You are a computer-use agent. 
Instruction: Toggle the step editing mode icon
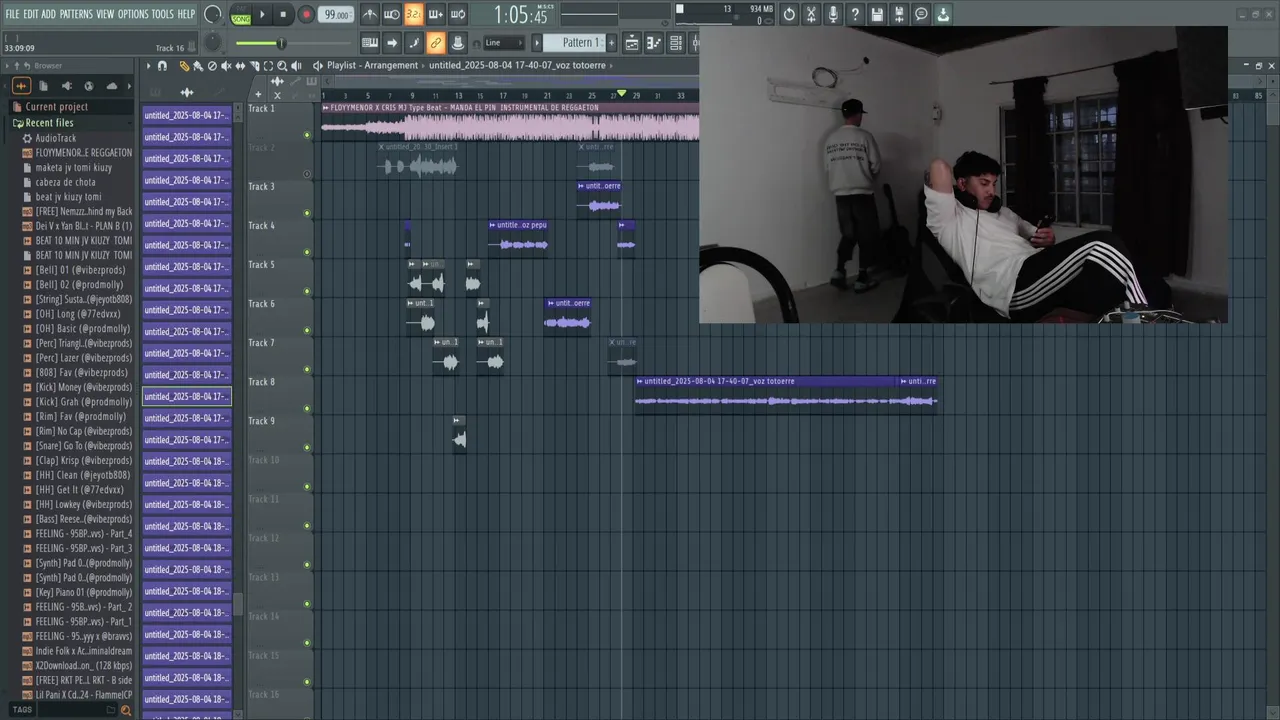pos(414,43)
